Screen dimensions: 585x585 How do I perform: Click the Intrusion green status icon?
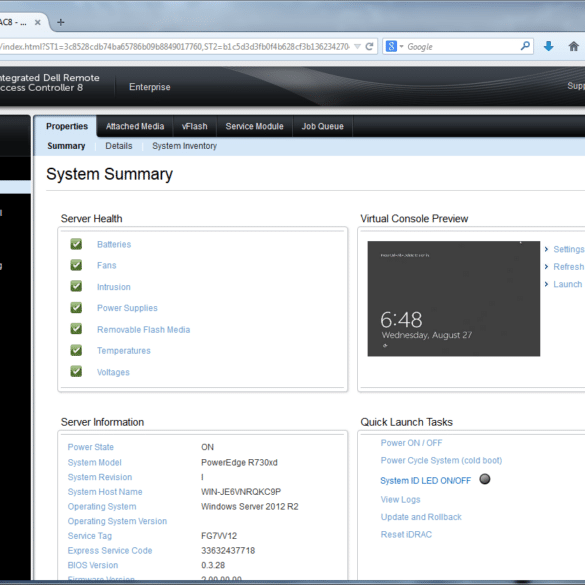click(76, 286)
